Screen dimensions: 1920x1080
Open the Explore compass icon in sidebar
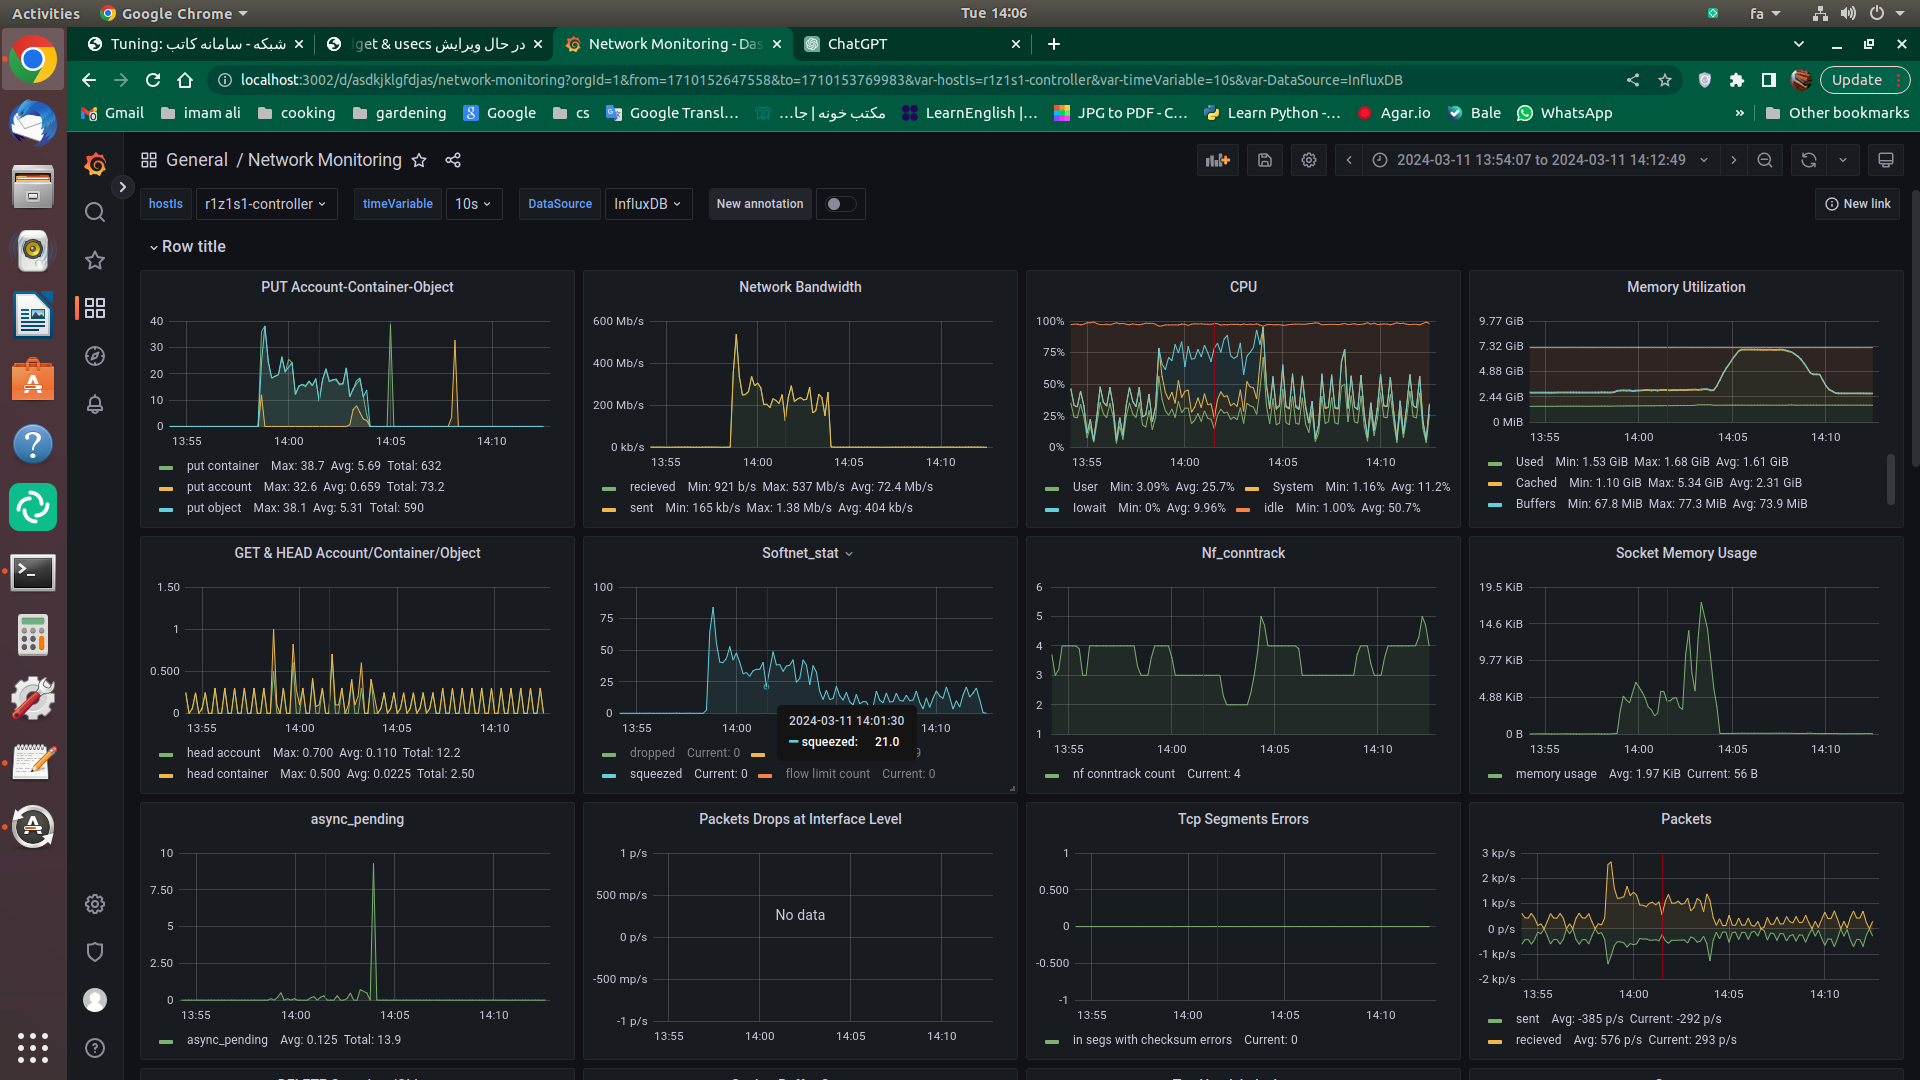tap(95, 356)
